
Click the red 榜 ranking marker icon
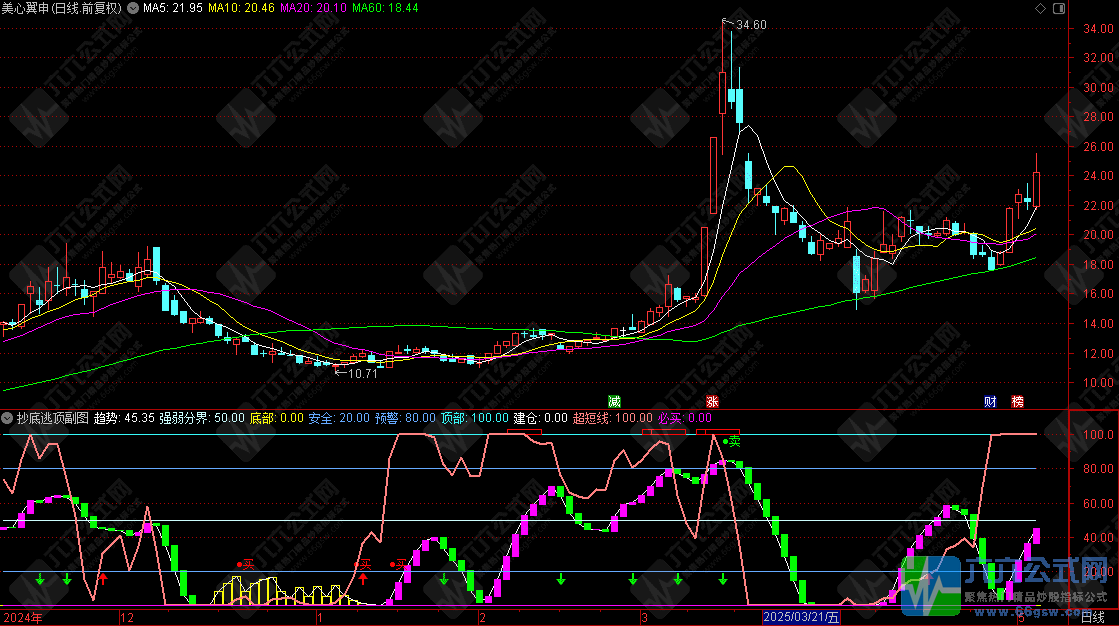[x=1017, y=401]
